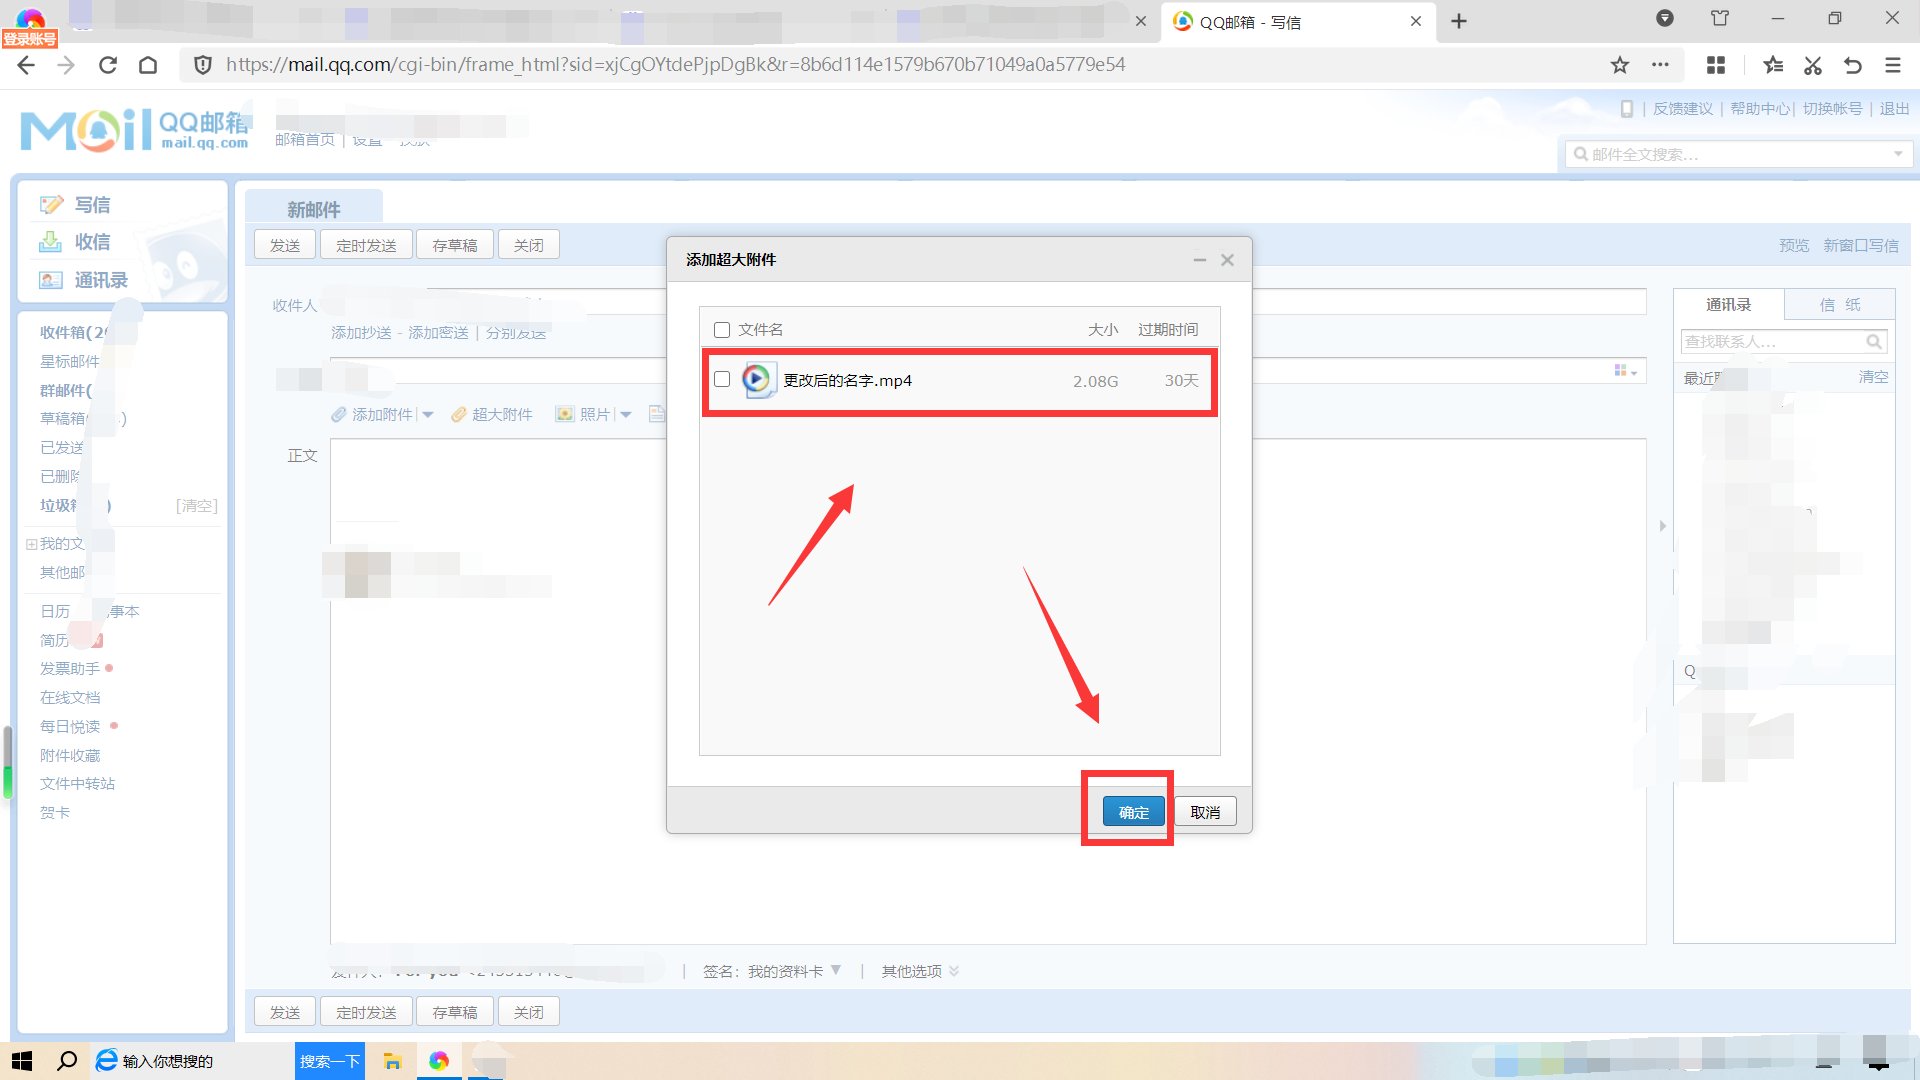Click the 收信 receive mail icon

(50, 242)
